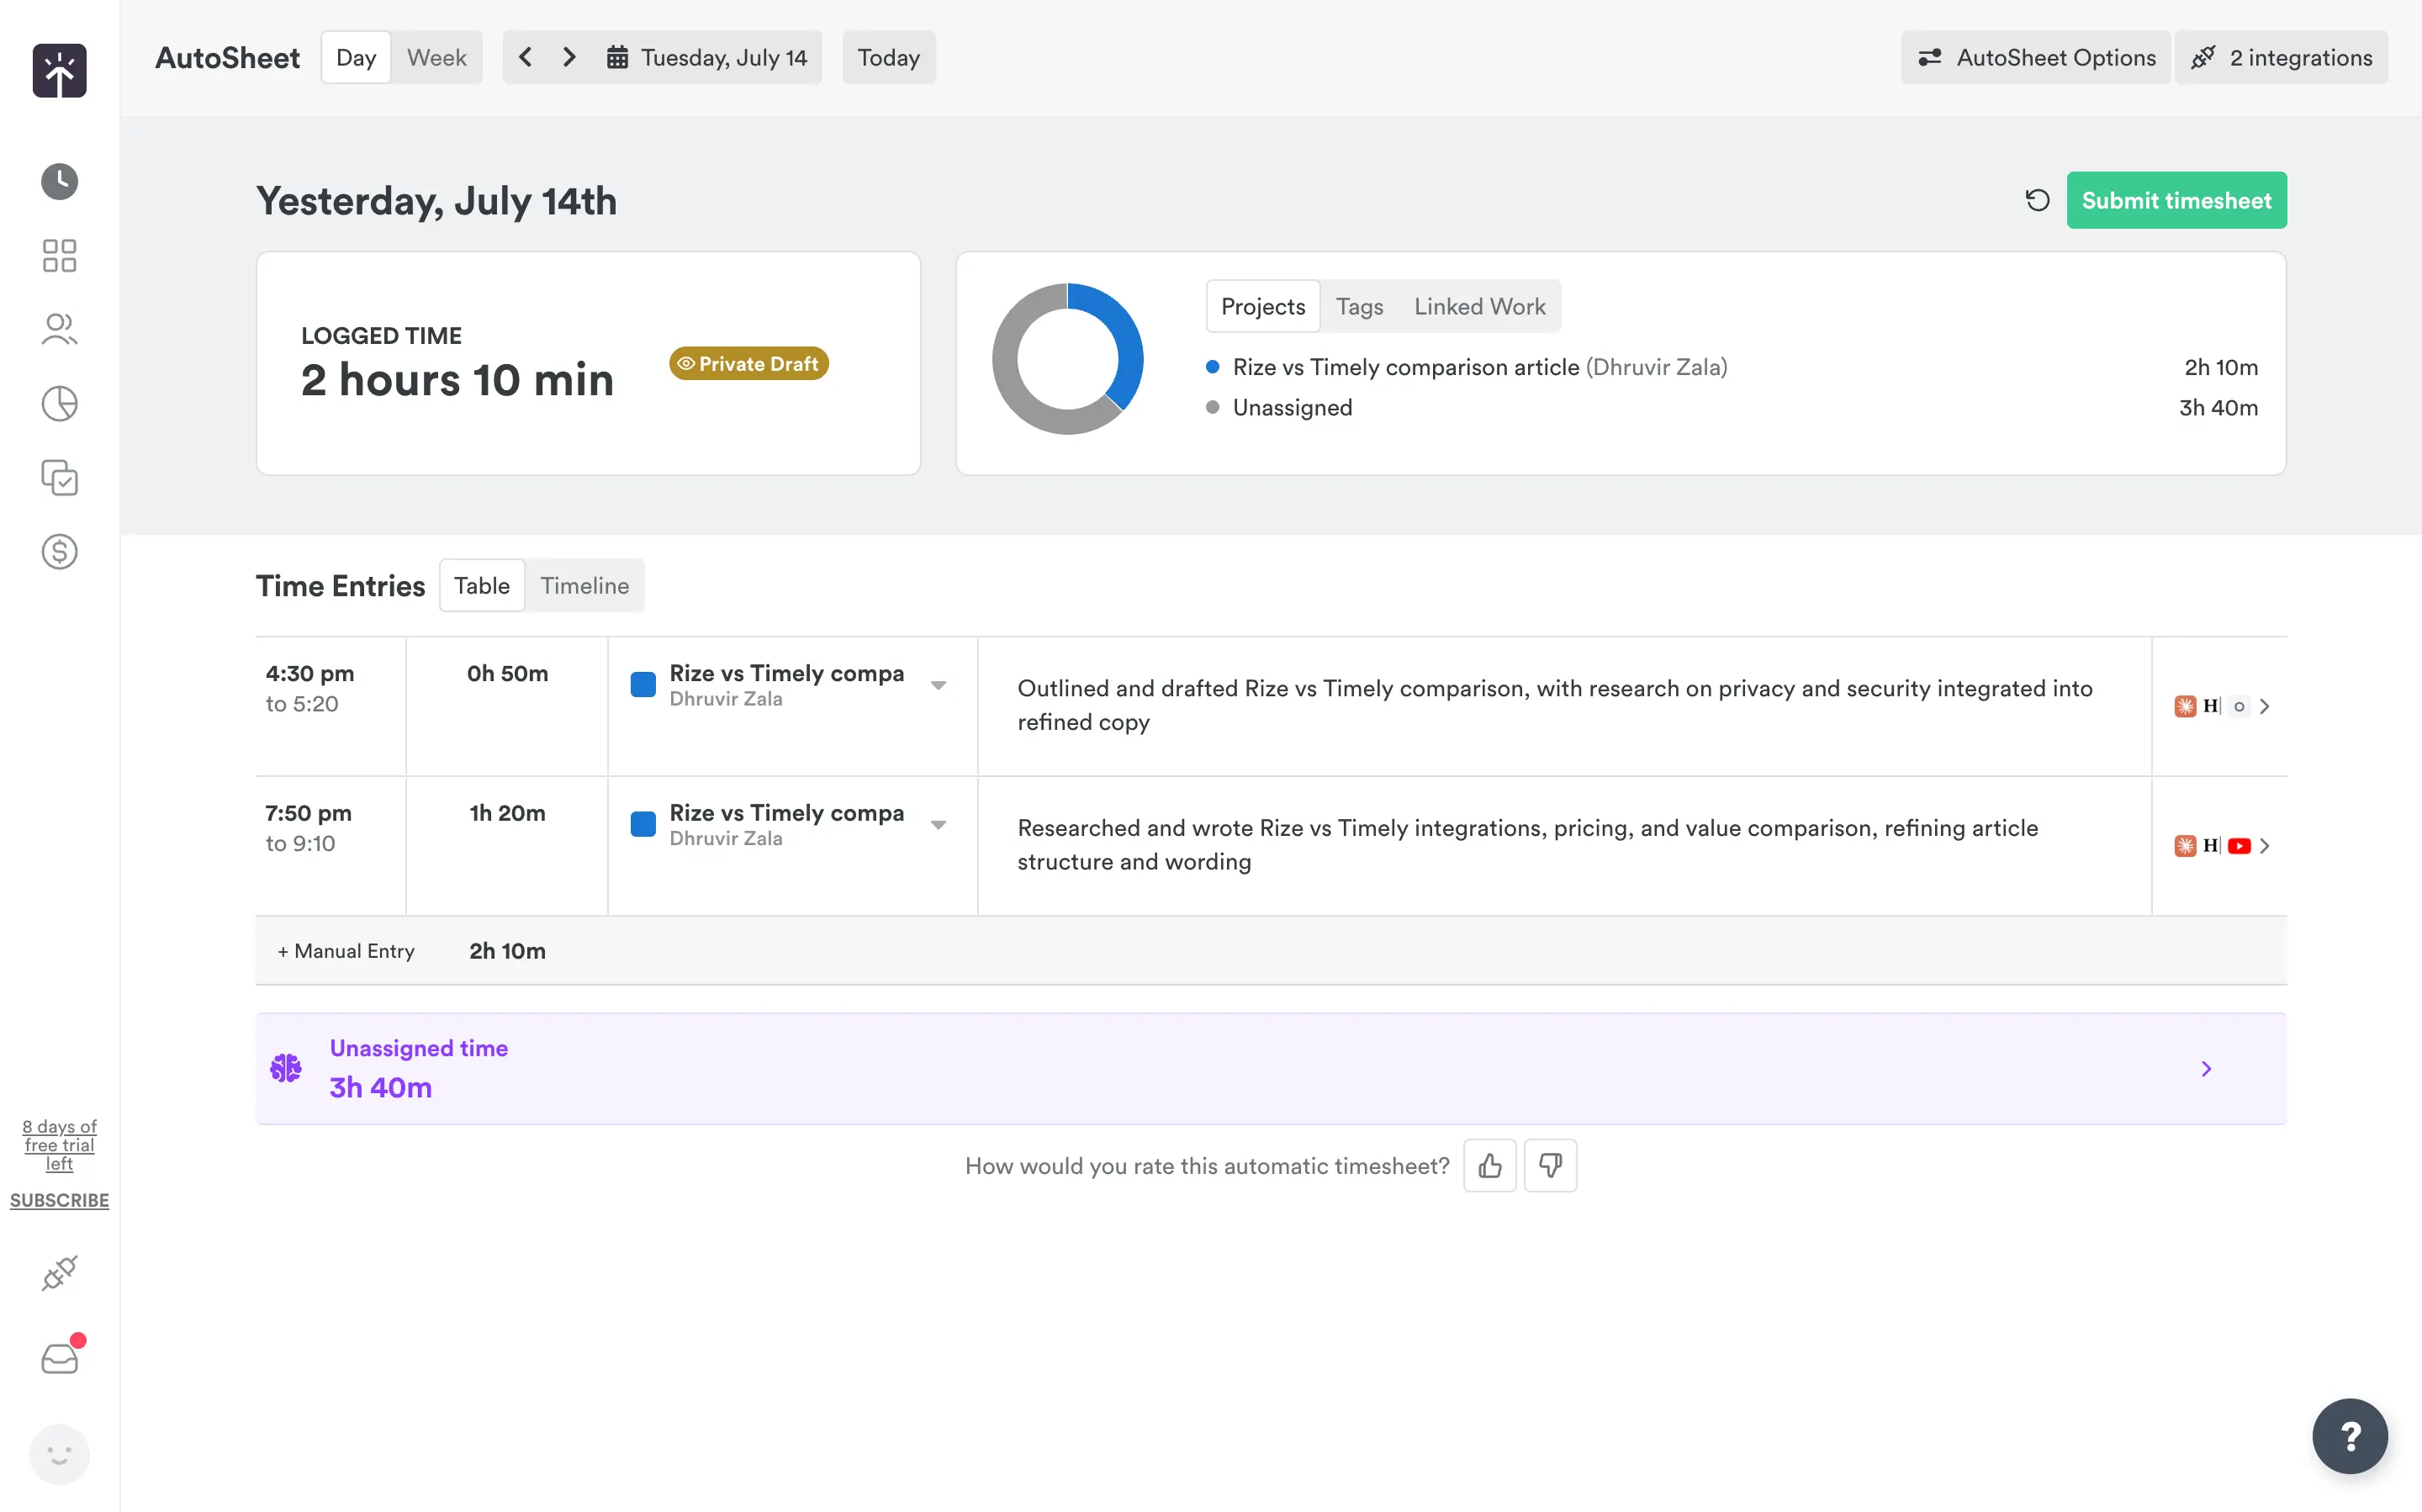Select the Linked Work tab
The height and width of the screenshot is (1512, 2422).
pyautogui.click(x=1479, y=306)
